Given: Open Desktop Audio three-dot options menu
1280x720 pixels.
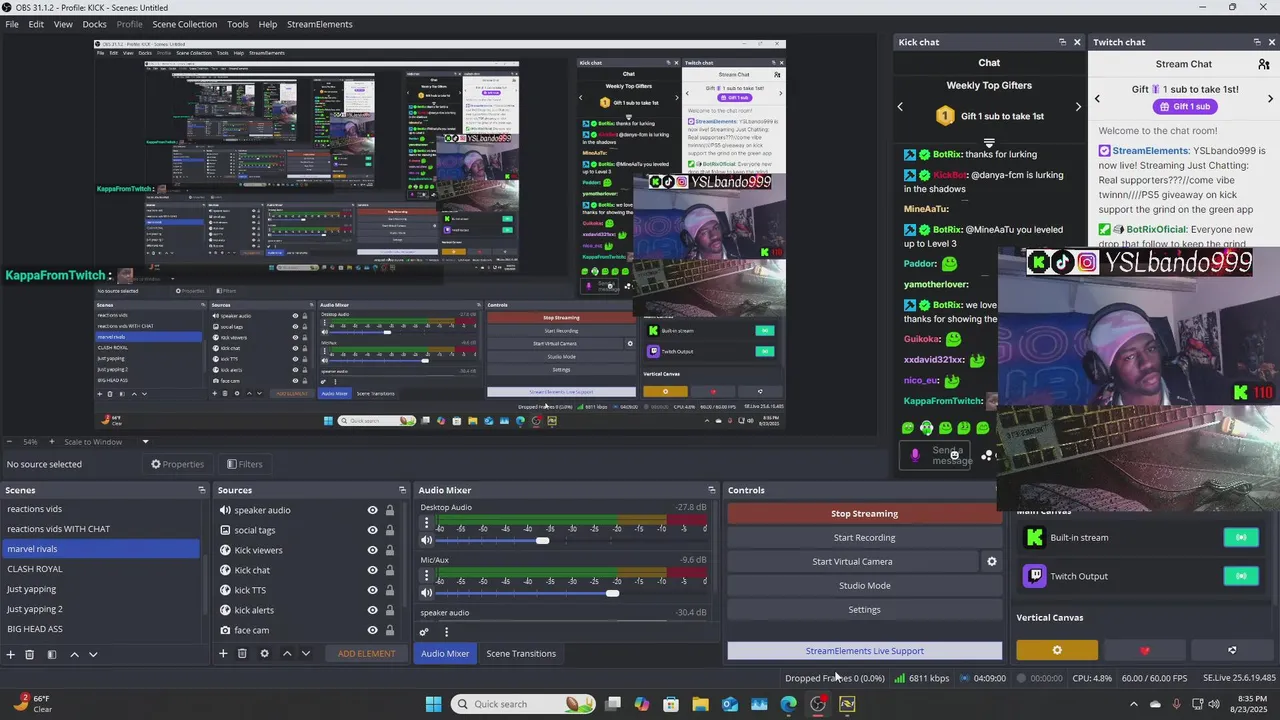Looking at the screenshot, I should (x=427, y=524).
